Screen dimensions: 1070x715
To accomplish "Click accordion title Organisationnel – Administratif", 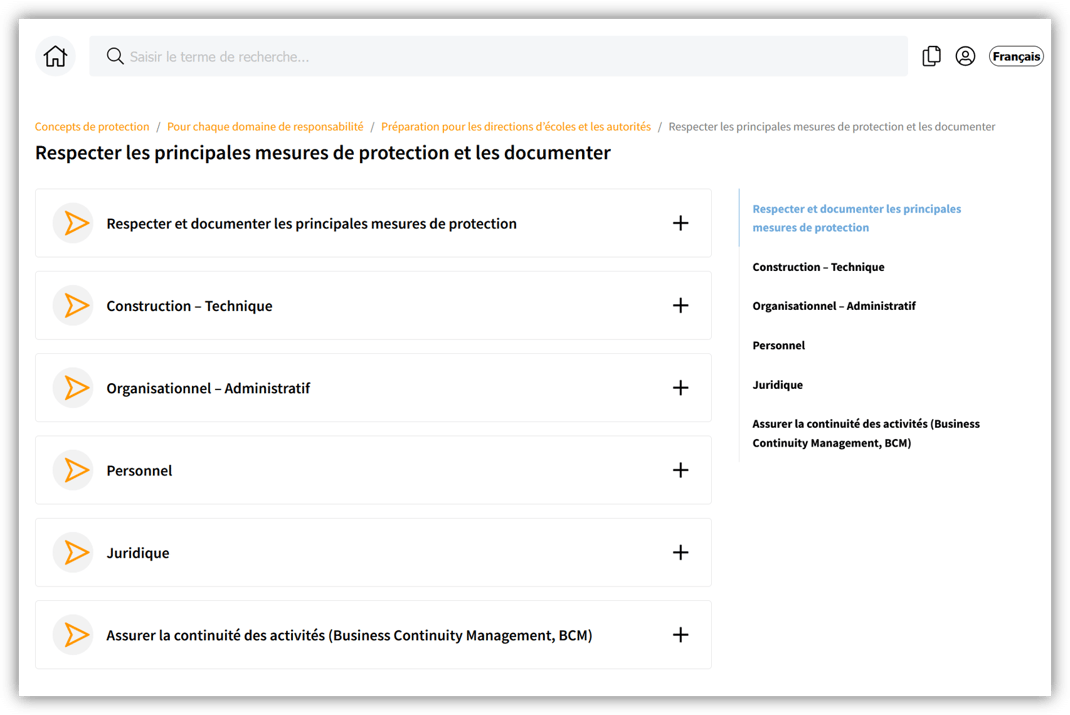I will [208, 388].
